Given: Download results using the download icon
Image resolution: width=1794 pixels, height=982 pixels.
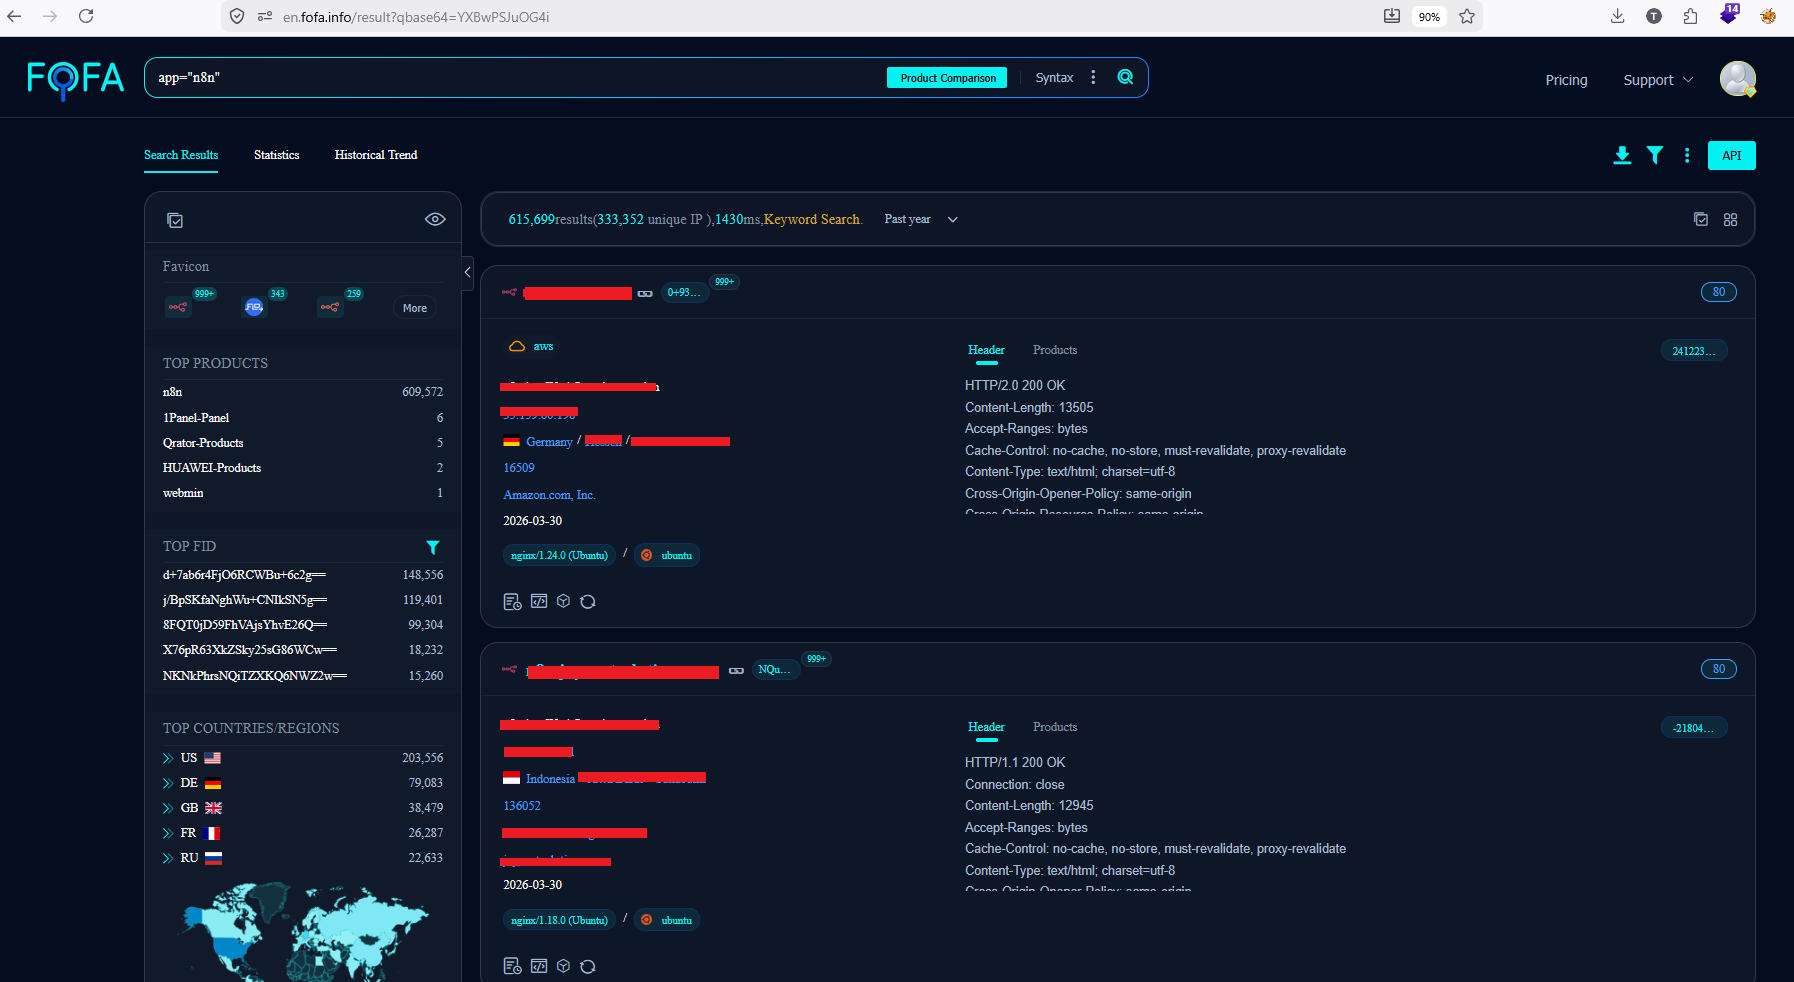Looking at the screenshot, I should coord(1622,155).
